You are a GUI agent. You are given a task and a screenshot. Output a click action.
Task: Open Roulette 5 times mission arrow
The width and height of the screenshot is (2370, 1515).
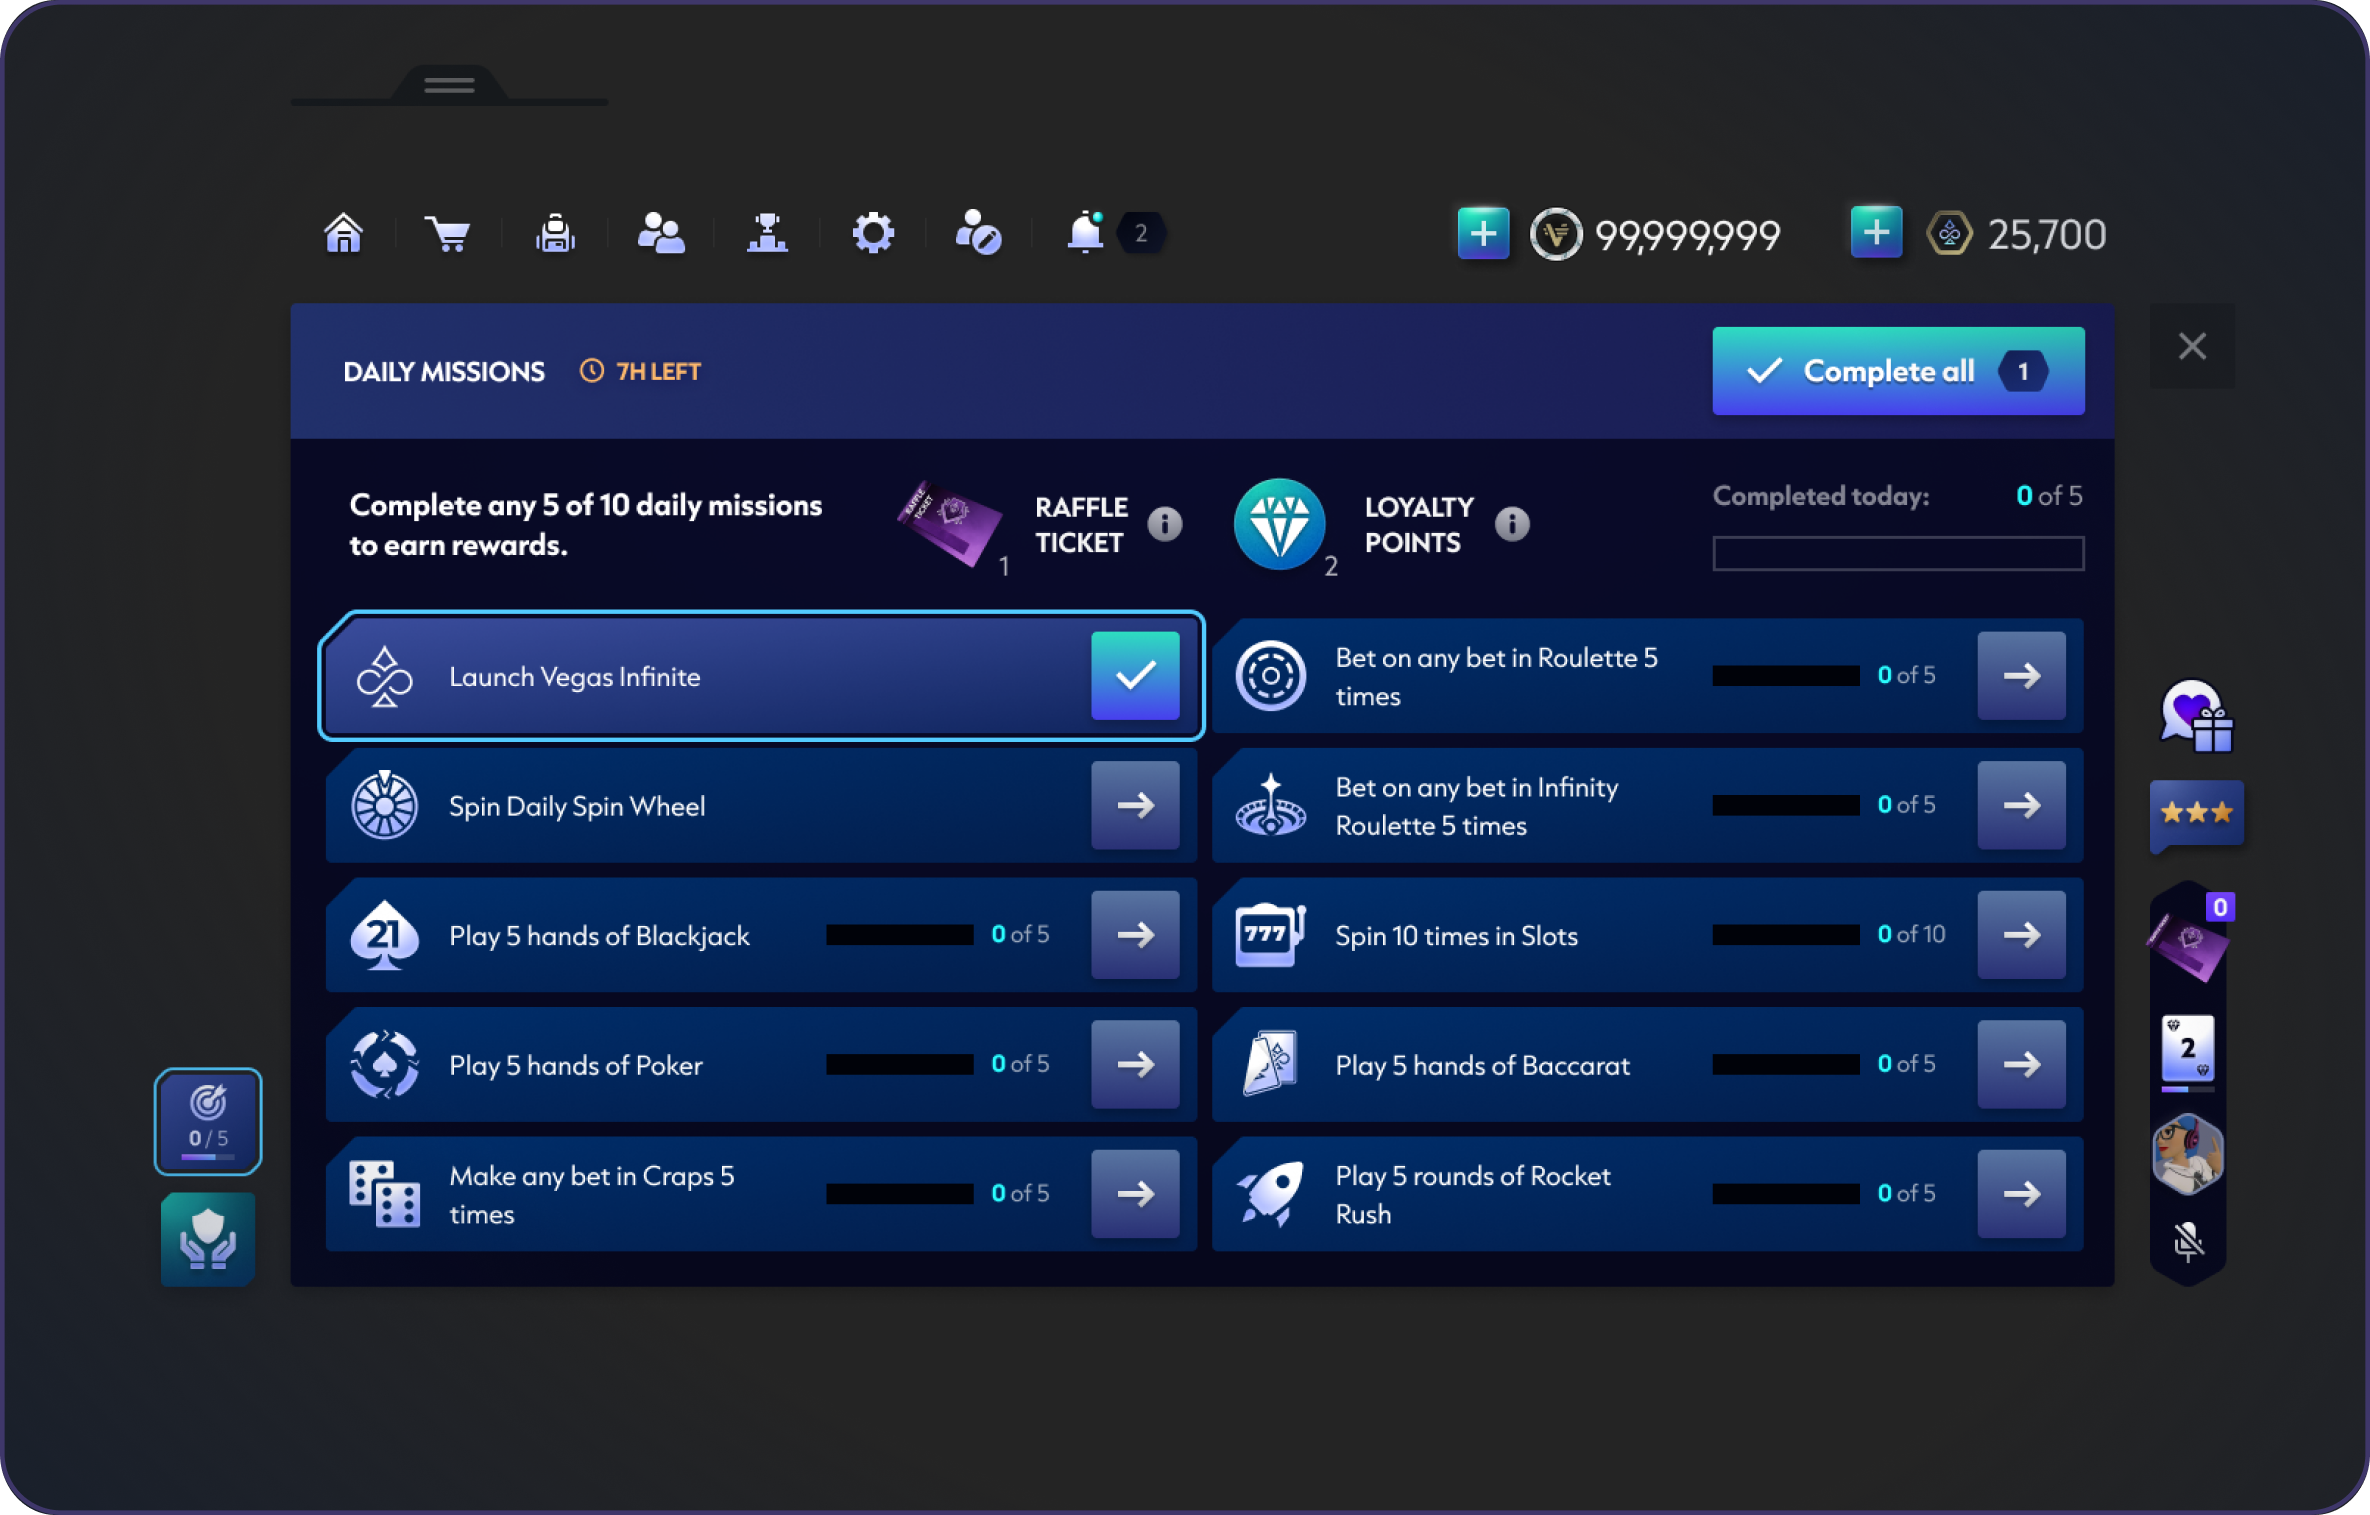point(2021,676)
